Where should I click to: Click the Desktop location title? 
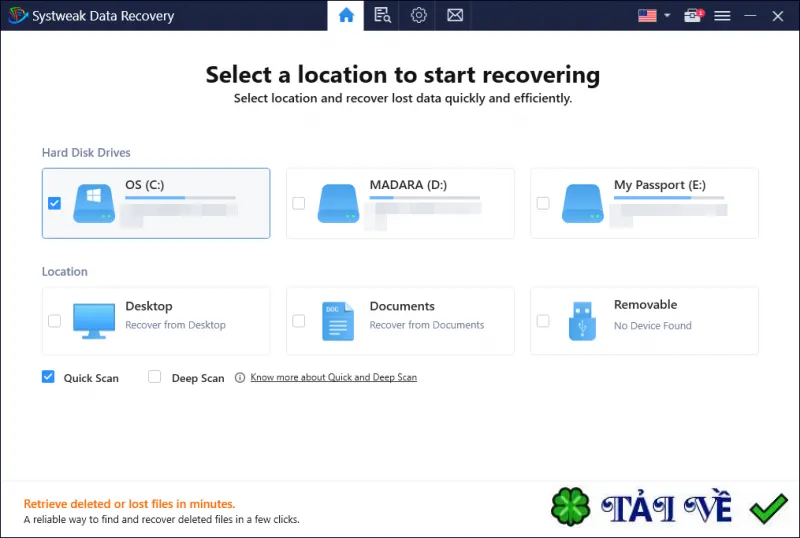(149, 306)
